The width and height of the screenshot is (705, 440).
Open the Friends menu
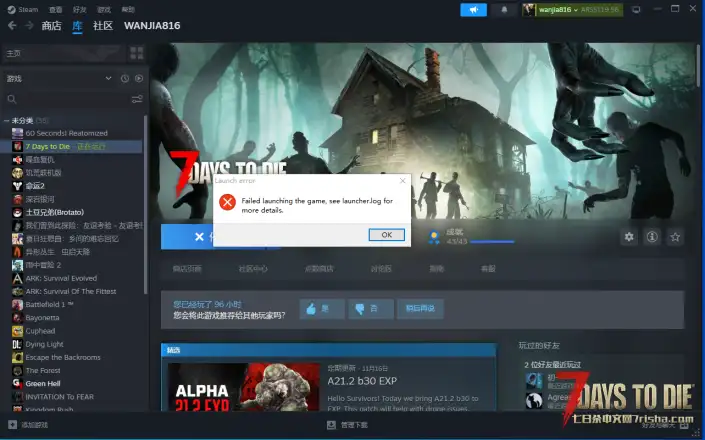pos(80,9)
